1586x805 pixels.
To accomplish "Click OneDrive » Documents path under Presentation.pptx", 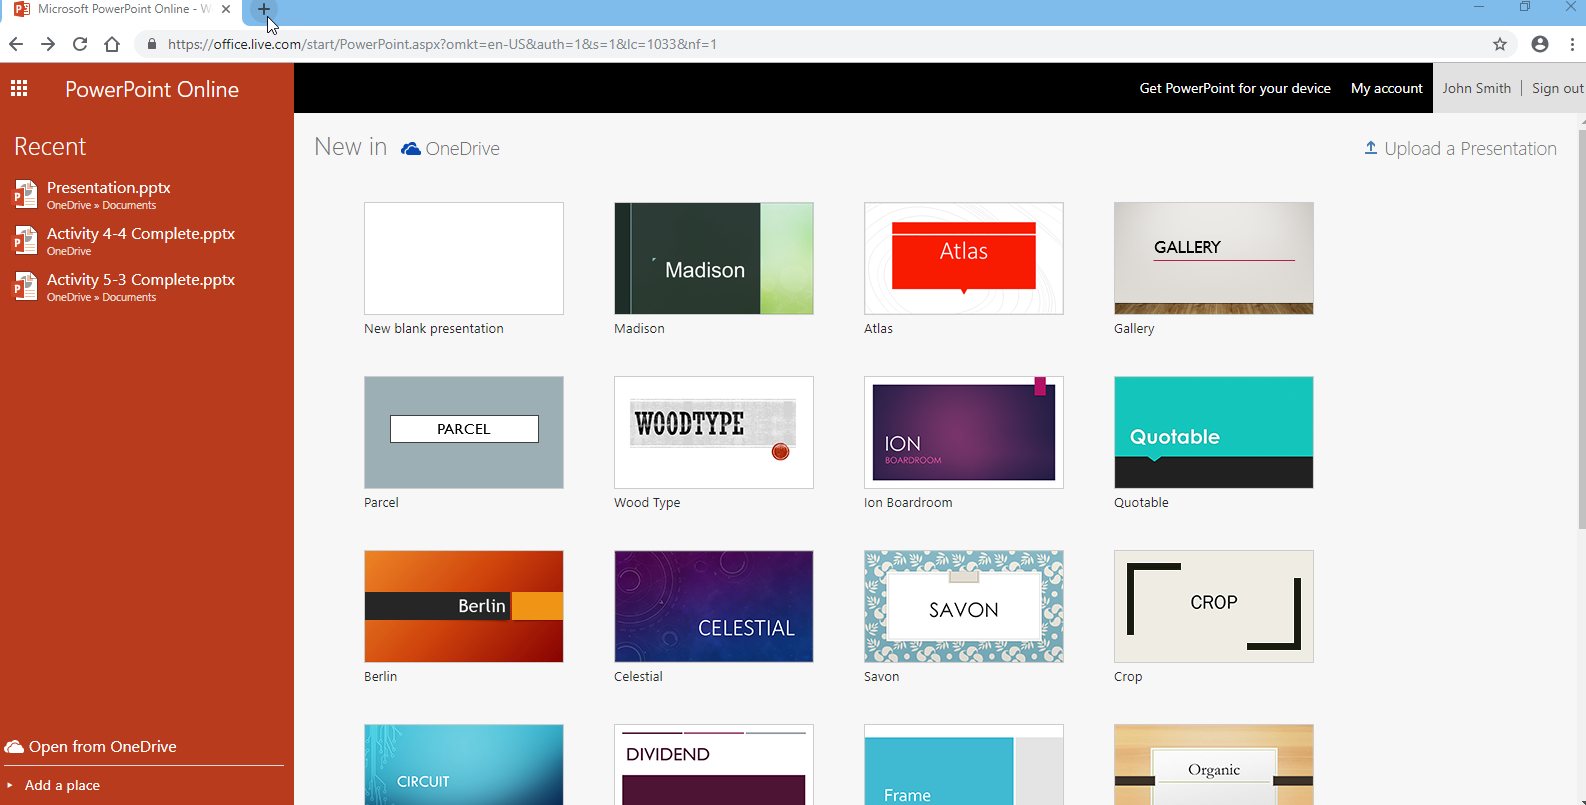I will [x=101, y=205].
